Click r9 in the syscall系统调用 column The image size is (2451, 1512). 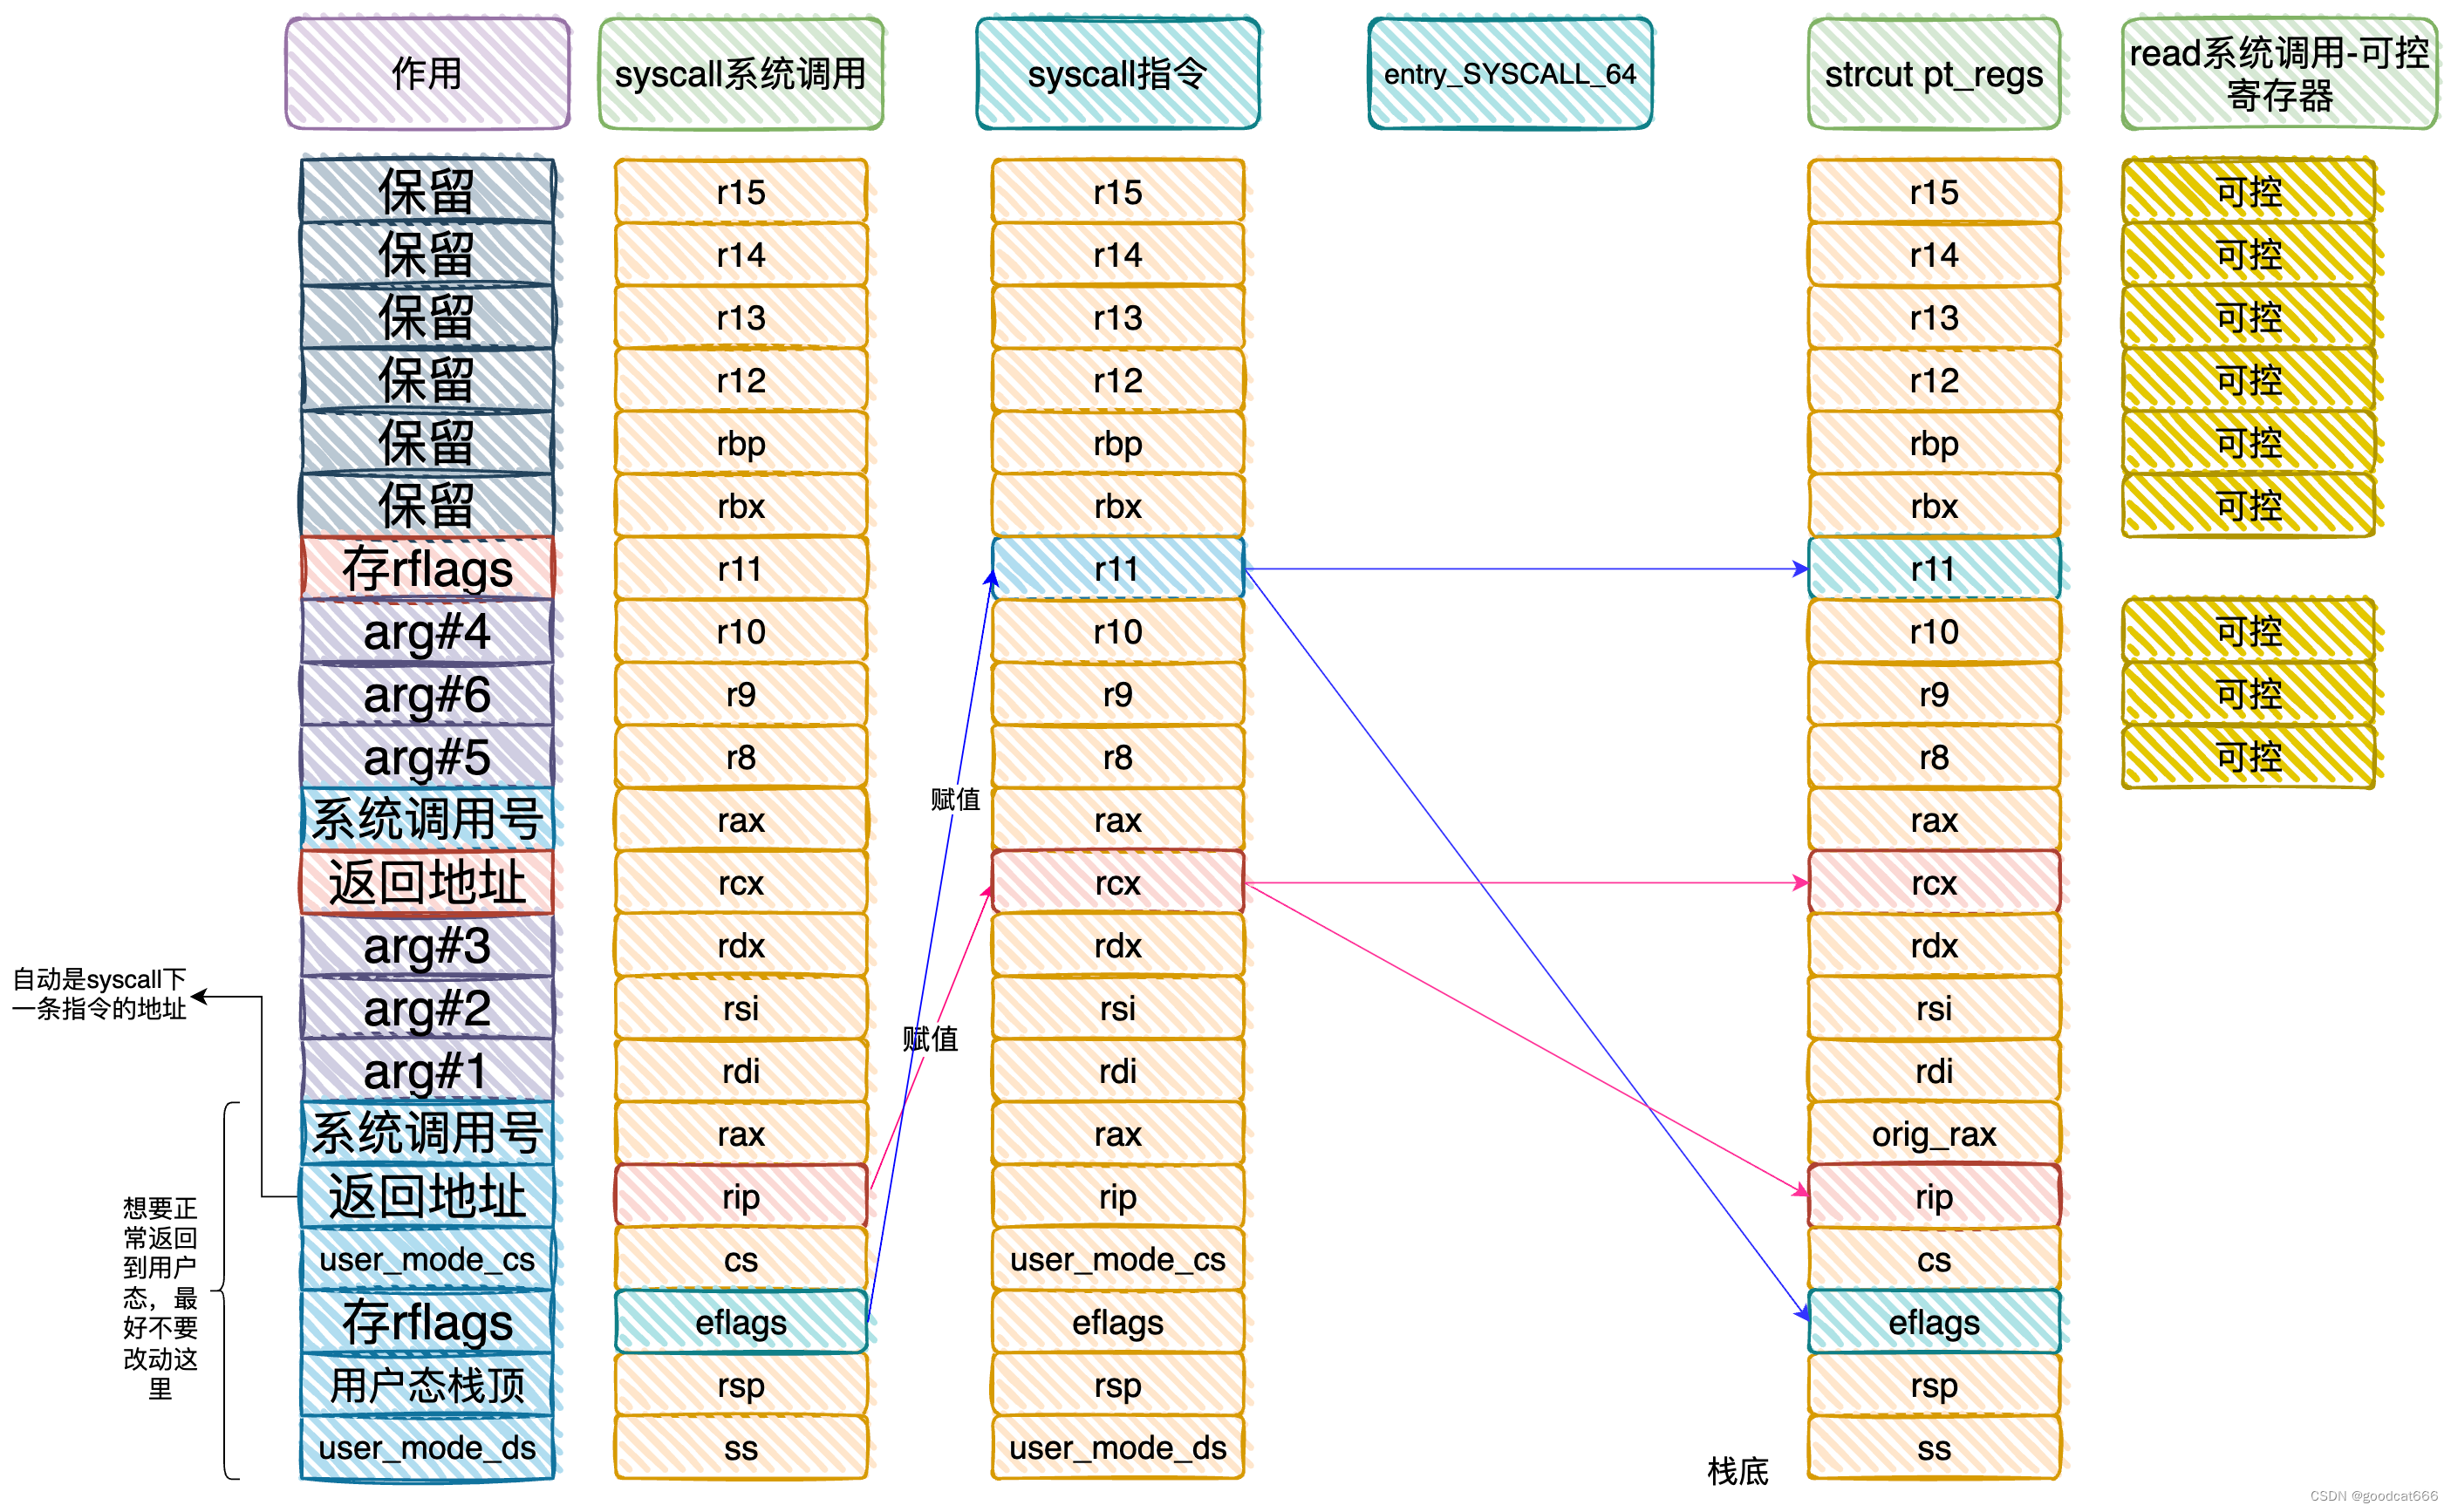point(741,694)
